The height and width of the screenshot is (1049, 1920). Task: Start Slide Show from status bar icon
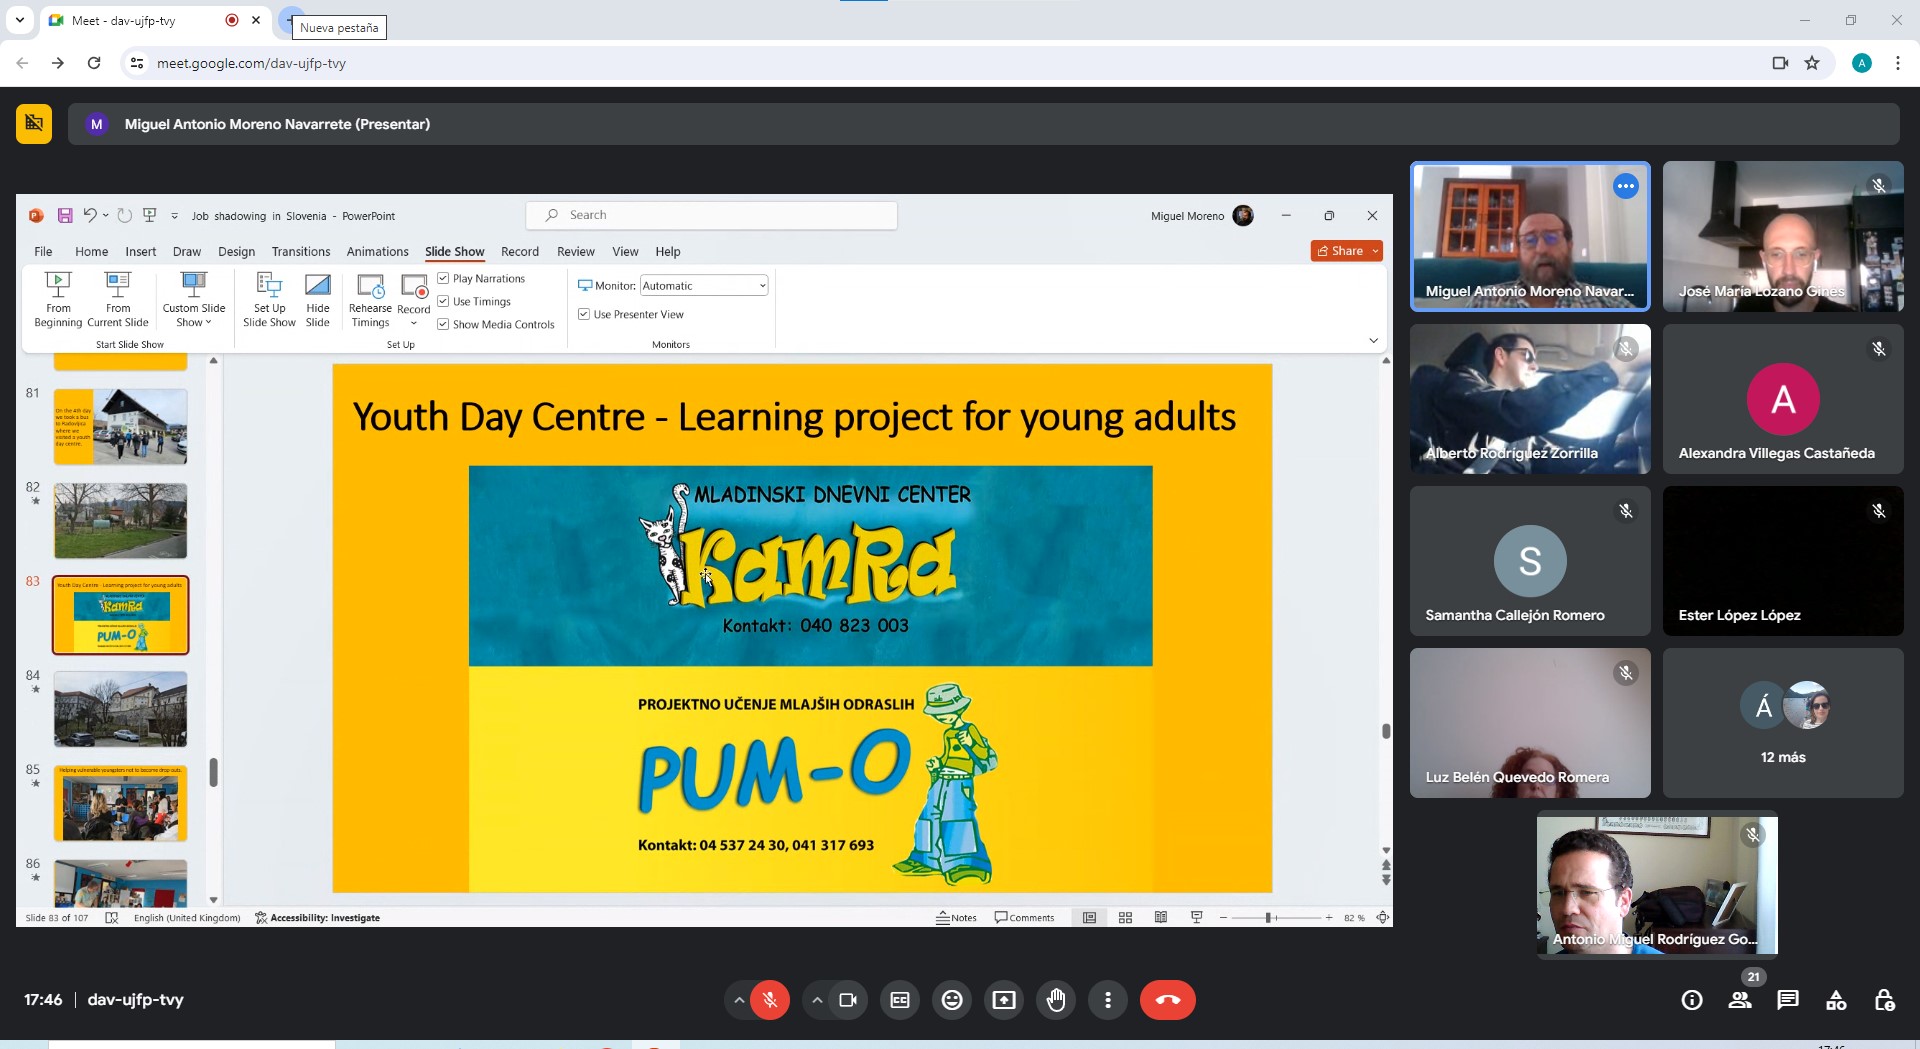click(x=1196, y=918)
